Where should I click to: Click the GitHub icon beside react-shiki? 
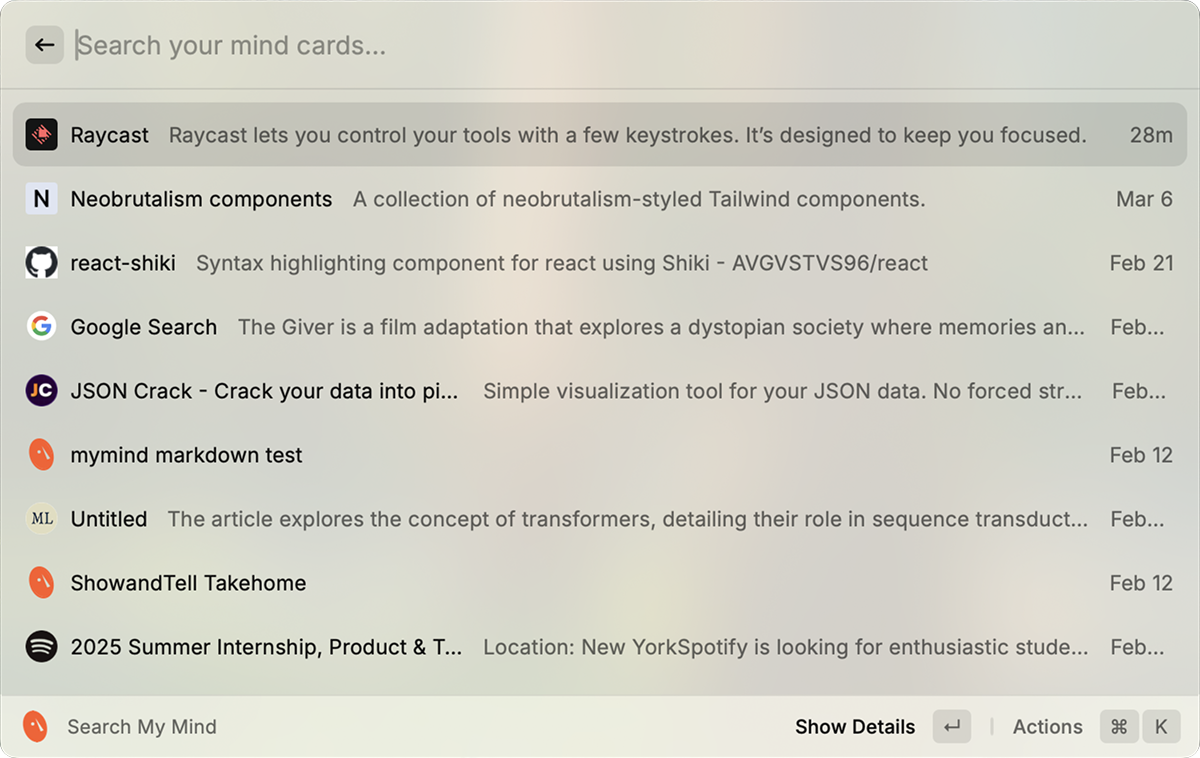click(41, 262)
